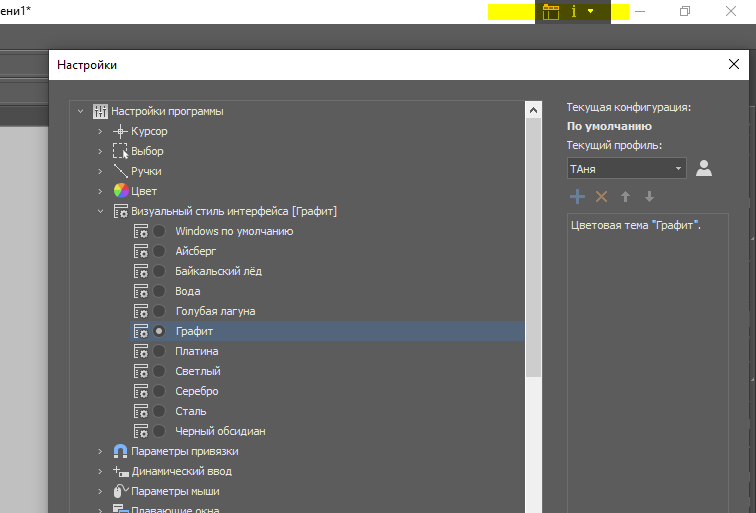Screen dimensions: 756x513
Task: Click the settings tree scrollbar thumb
Action: [533, 248]
